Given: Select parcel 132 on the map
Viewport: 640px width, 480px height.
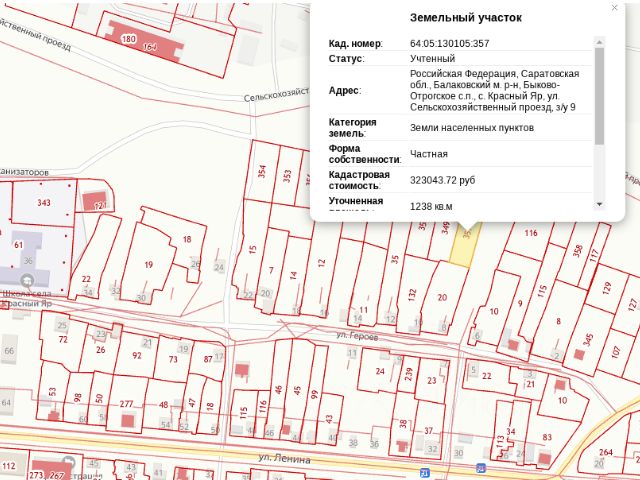Looking at the screenshot, I should (412, 294).
